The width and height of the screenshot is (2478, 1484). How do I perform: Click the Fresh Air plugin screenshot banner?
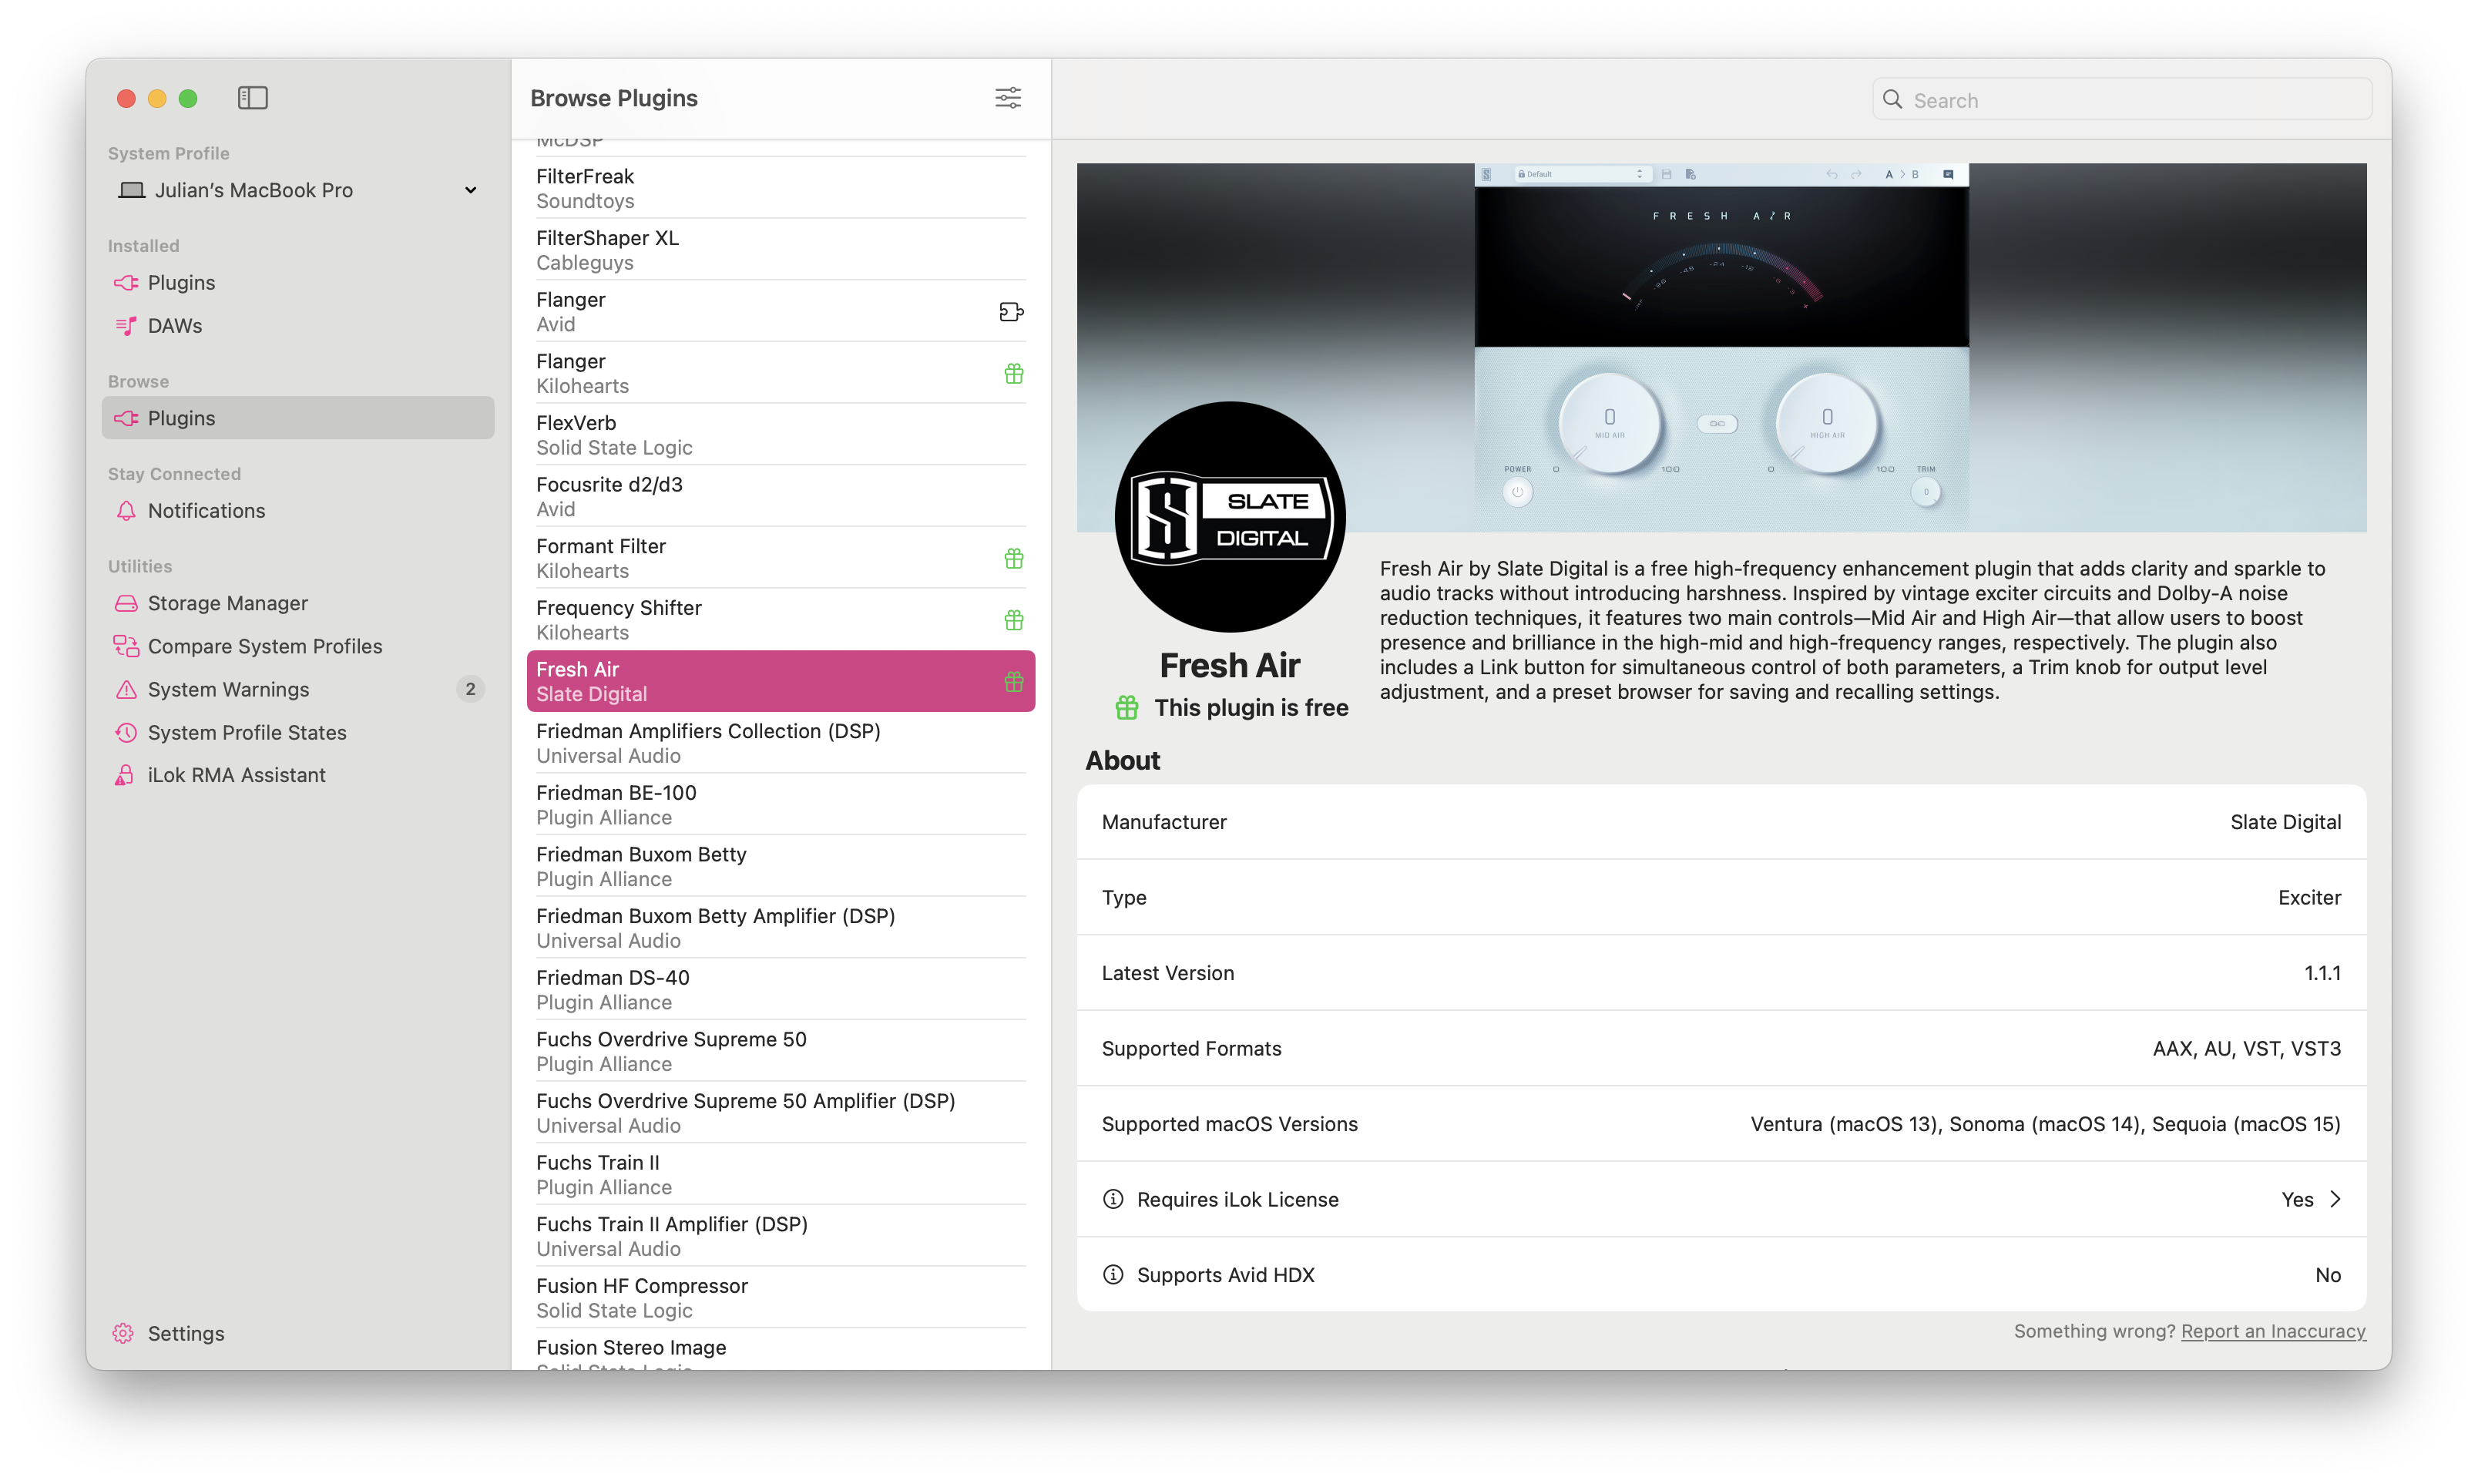[1721, 347]
